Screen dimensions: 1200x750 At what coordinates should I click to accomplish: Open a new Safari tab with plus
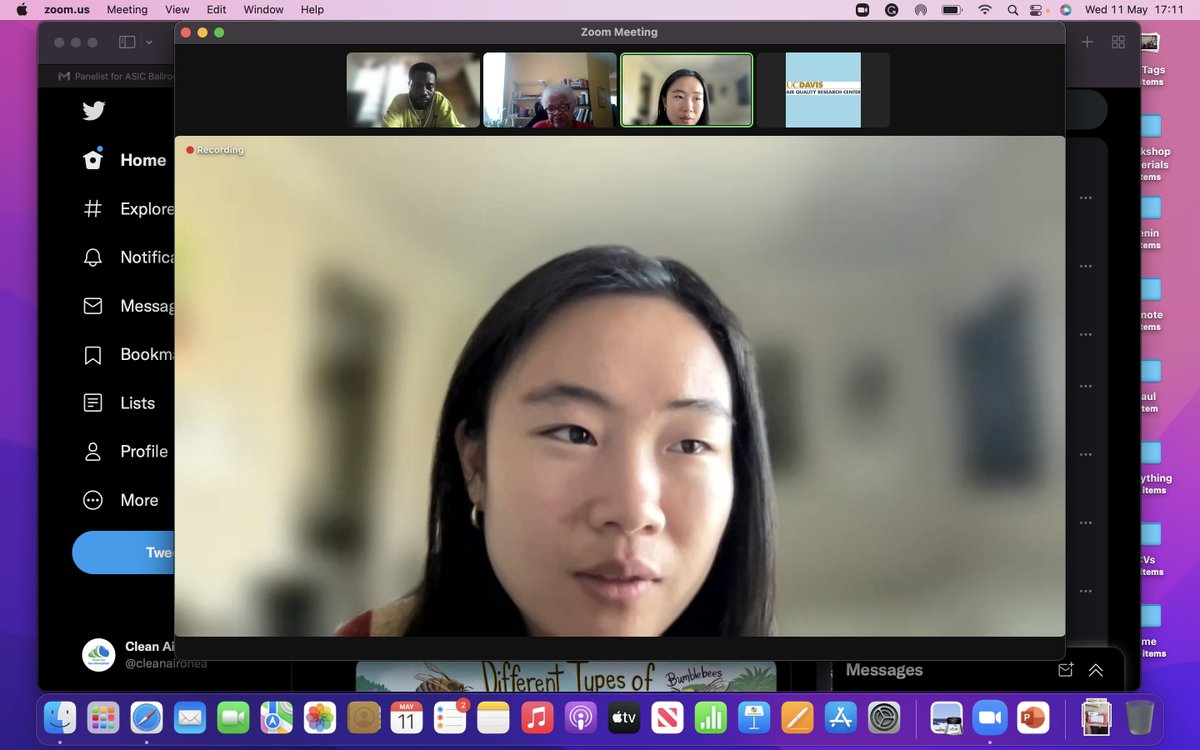click(1087, 42)
